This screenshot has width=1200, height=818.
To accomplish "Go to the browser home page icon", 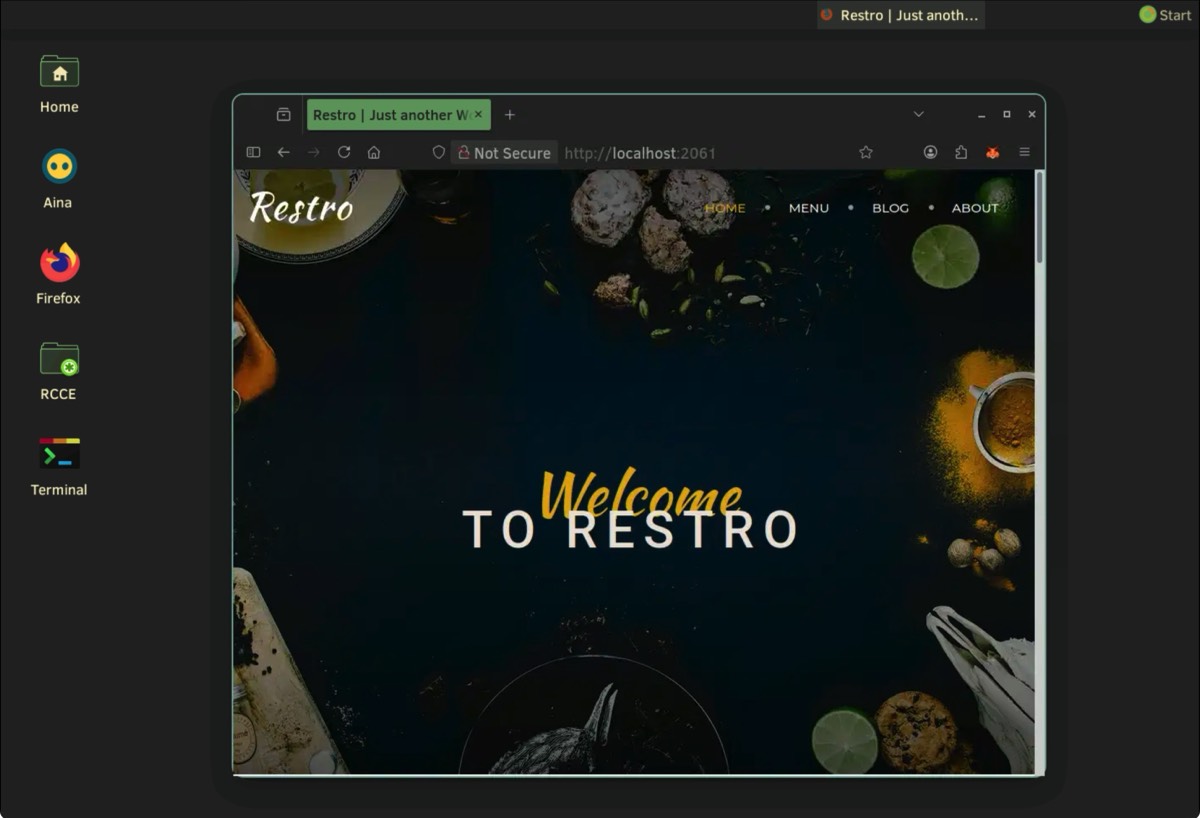I will click(374, 152).
